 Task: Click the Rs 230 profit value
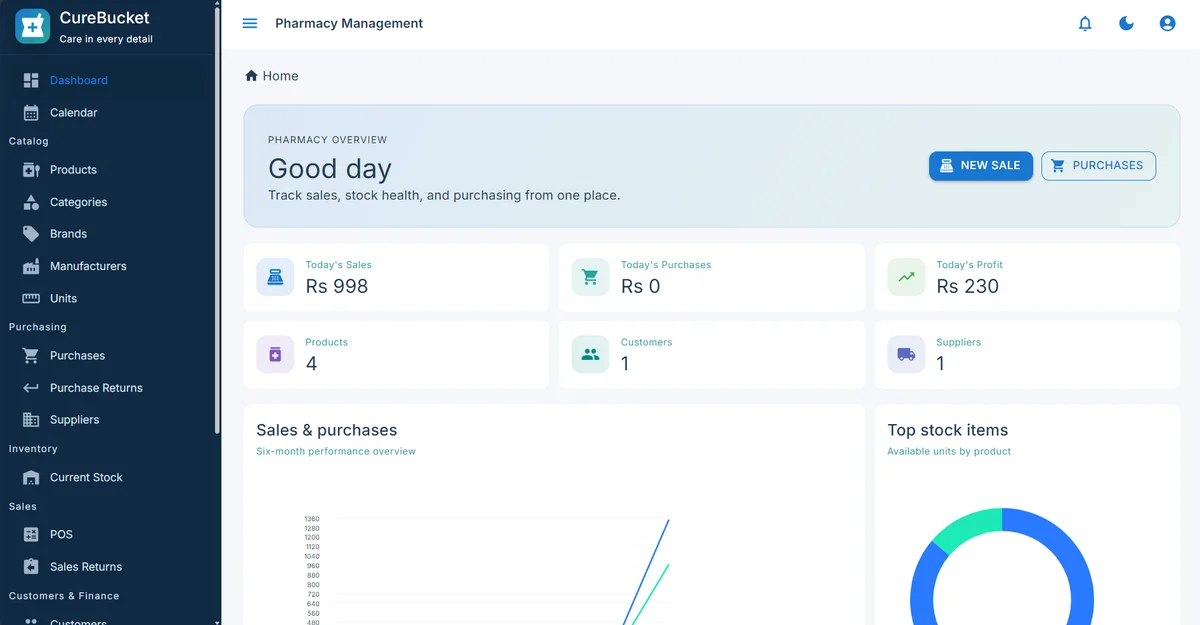click(x=968, y=286)
